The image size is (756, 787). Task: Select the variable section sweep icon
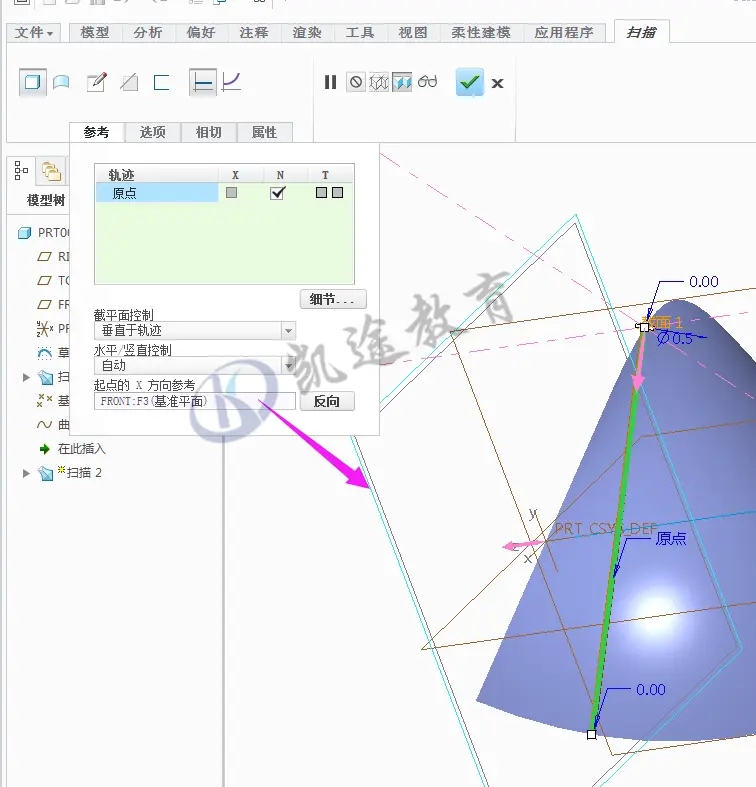click(231, 82)
